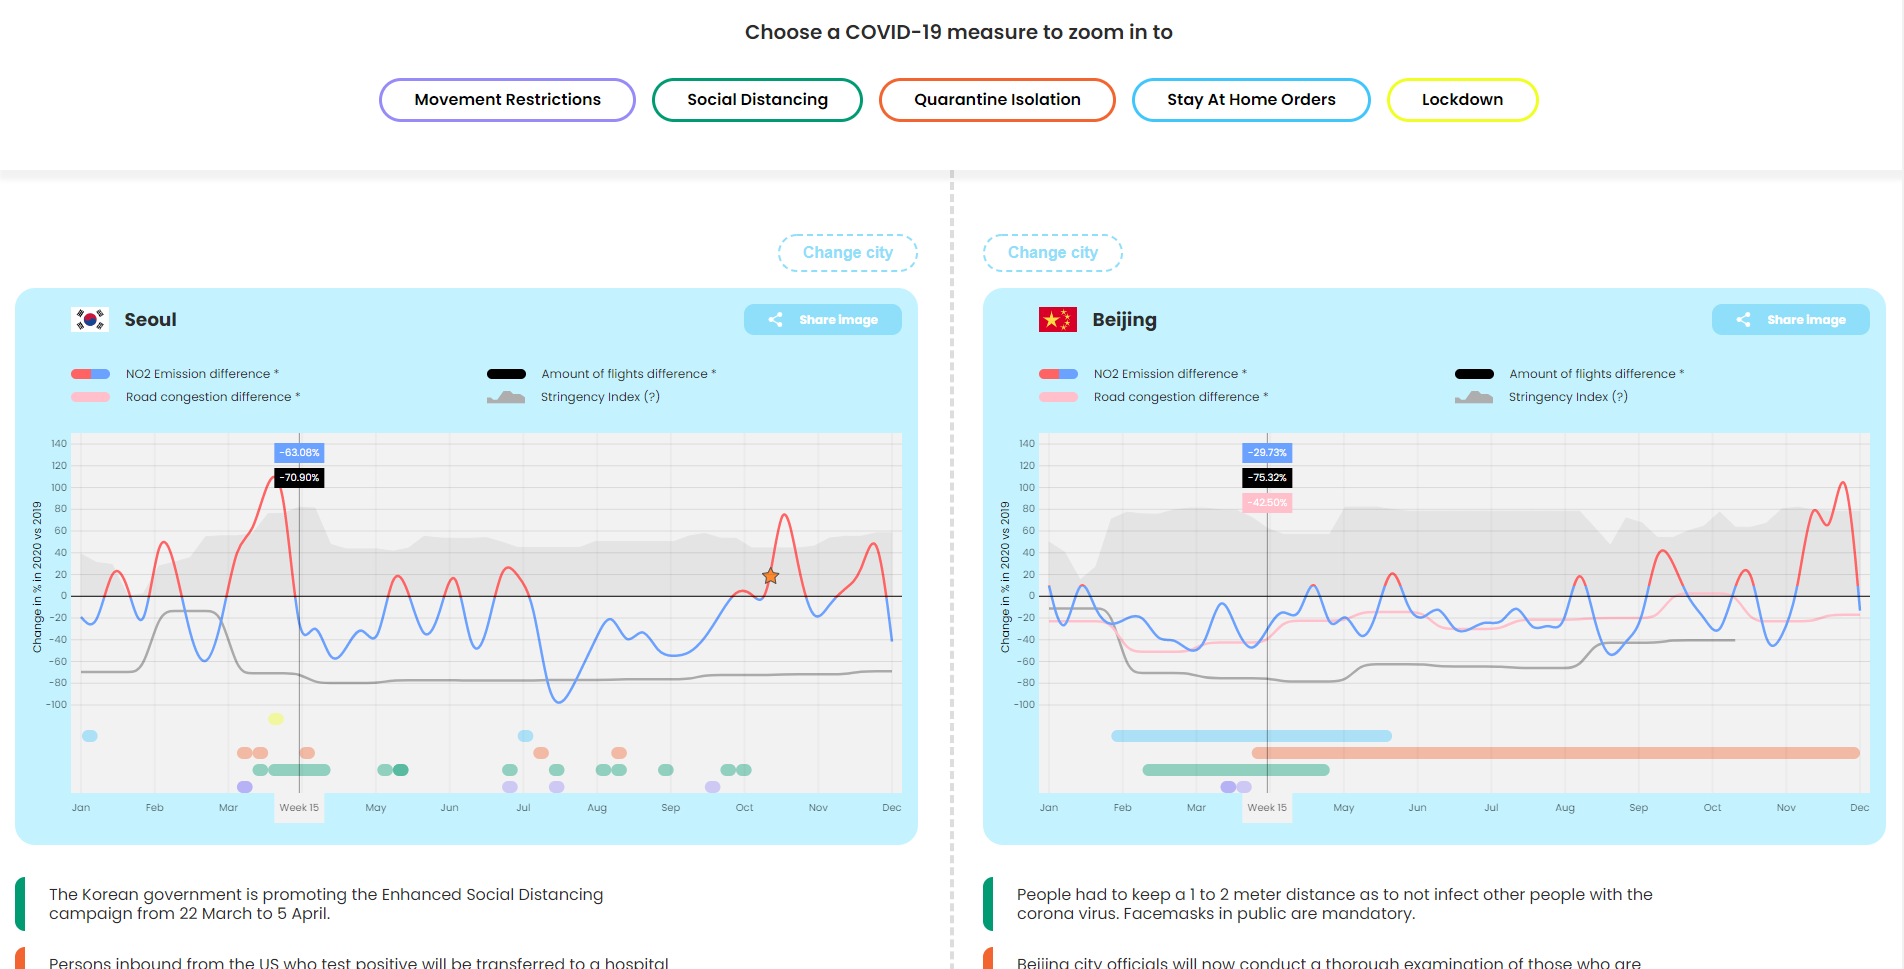1904x969 pixels.
Task: Toggle the Social Distancing measure filter
Action: [x=757, y=100]
